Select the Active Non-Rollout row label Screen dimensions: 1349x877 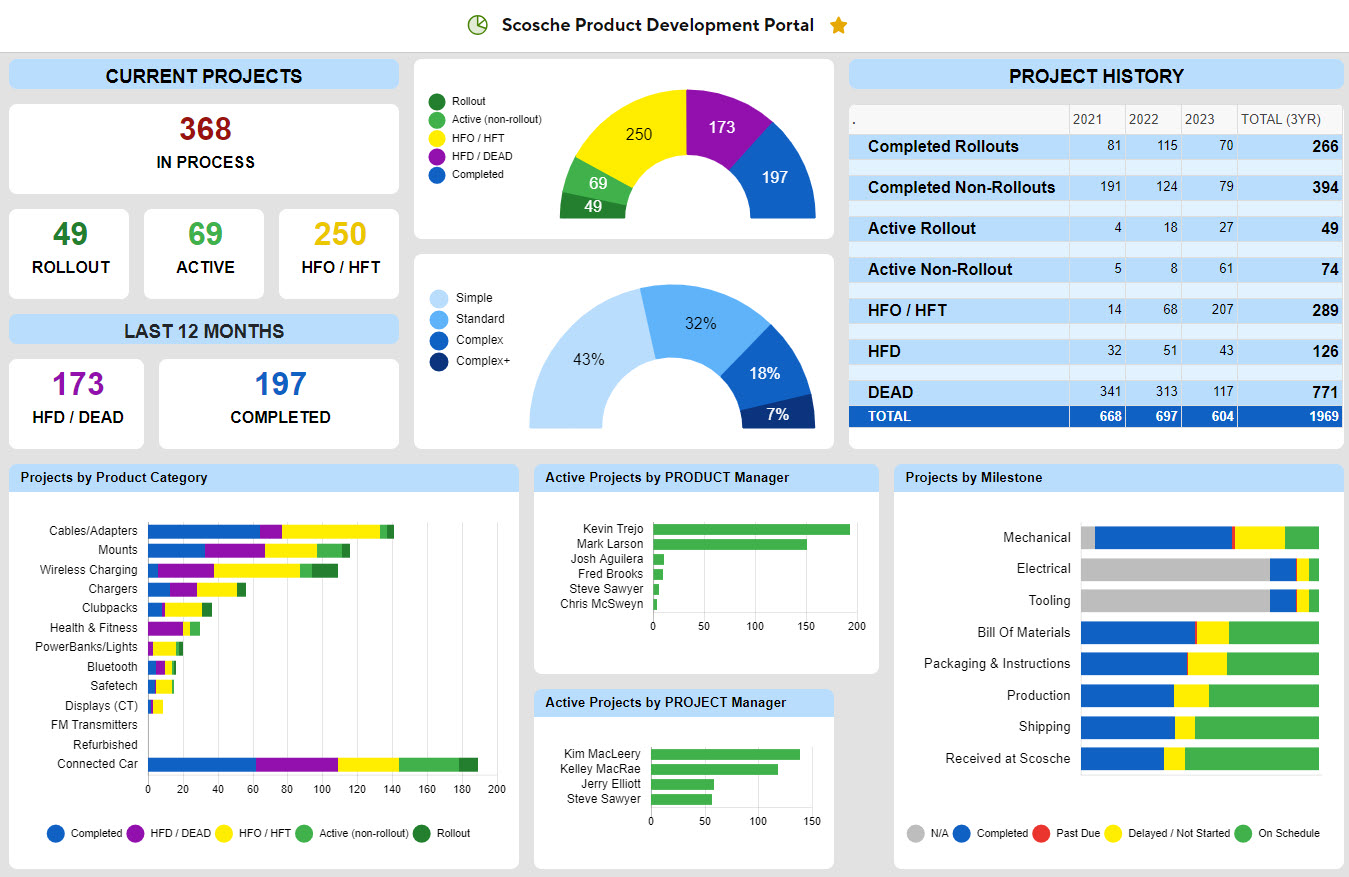coord(940,269)
